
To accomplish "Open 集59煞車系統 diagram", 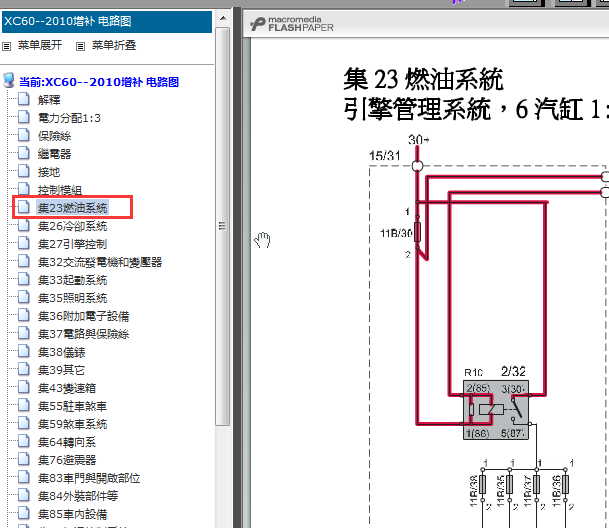I will (72, 424).
